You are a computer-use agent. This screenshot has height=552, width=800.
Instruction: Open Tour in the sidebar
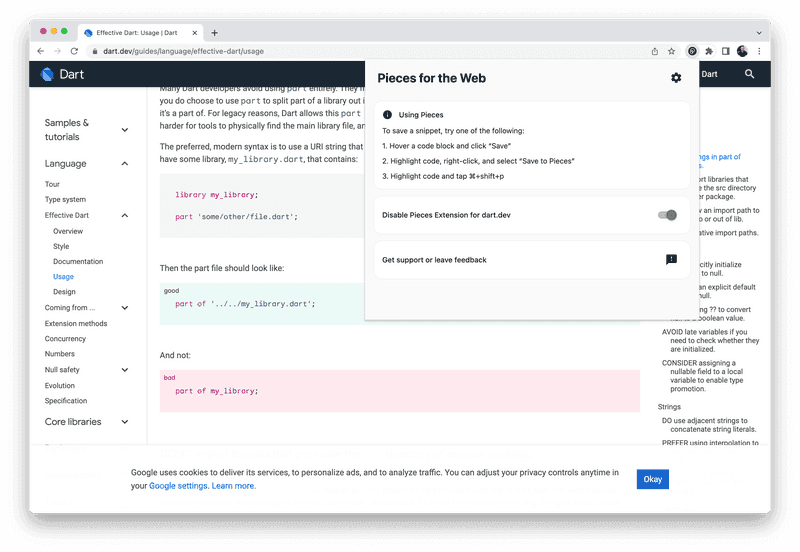pos(52,184)
